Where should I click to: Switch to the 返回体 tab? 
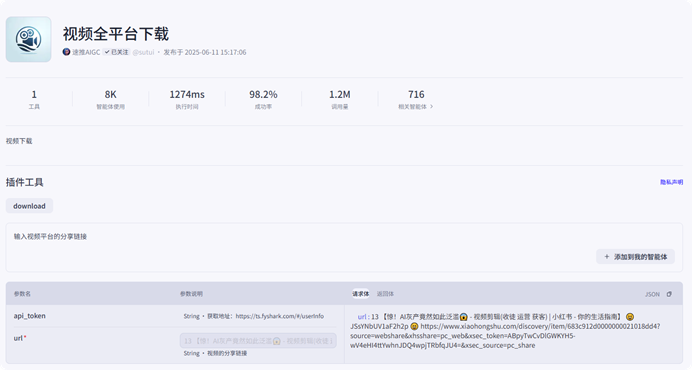385,294
